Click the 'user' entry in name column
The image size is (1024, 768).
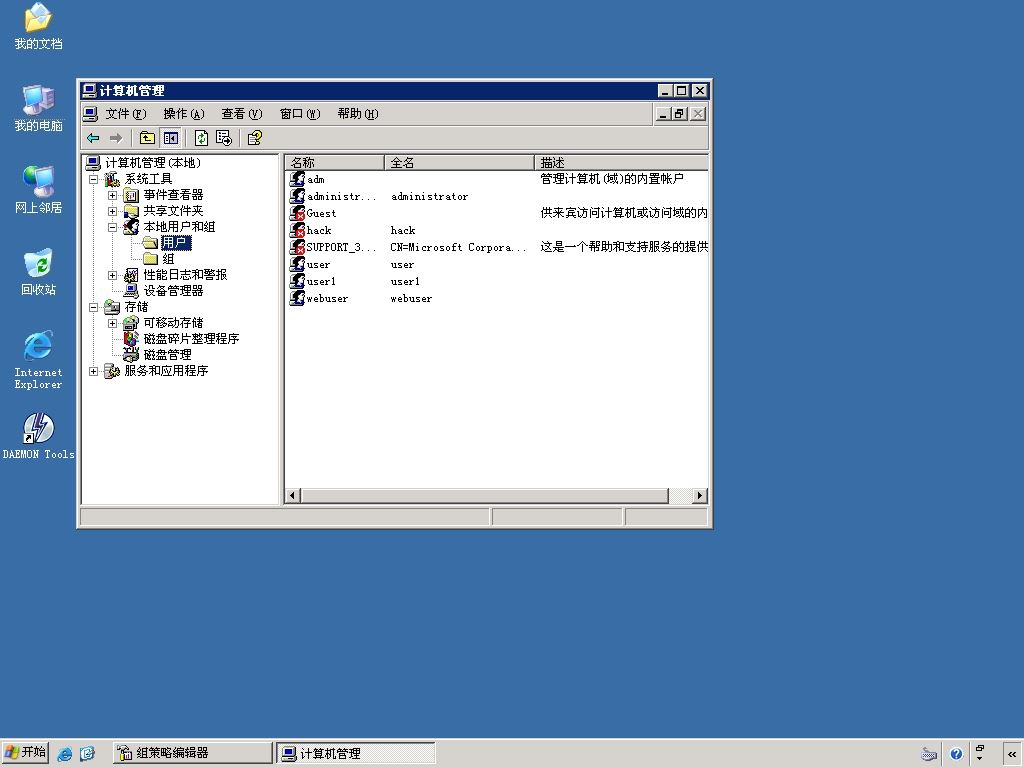318,264
